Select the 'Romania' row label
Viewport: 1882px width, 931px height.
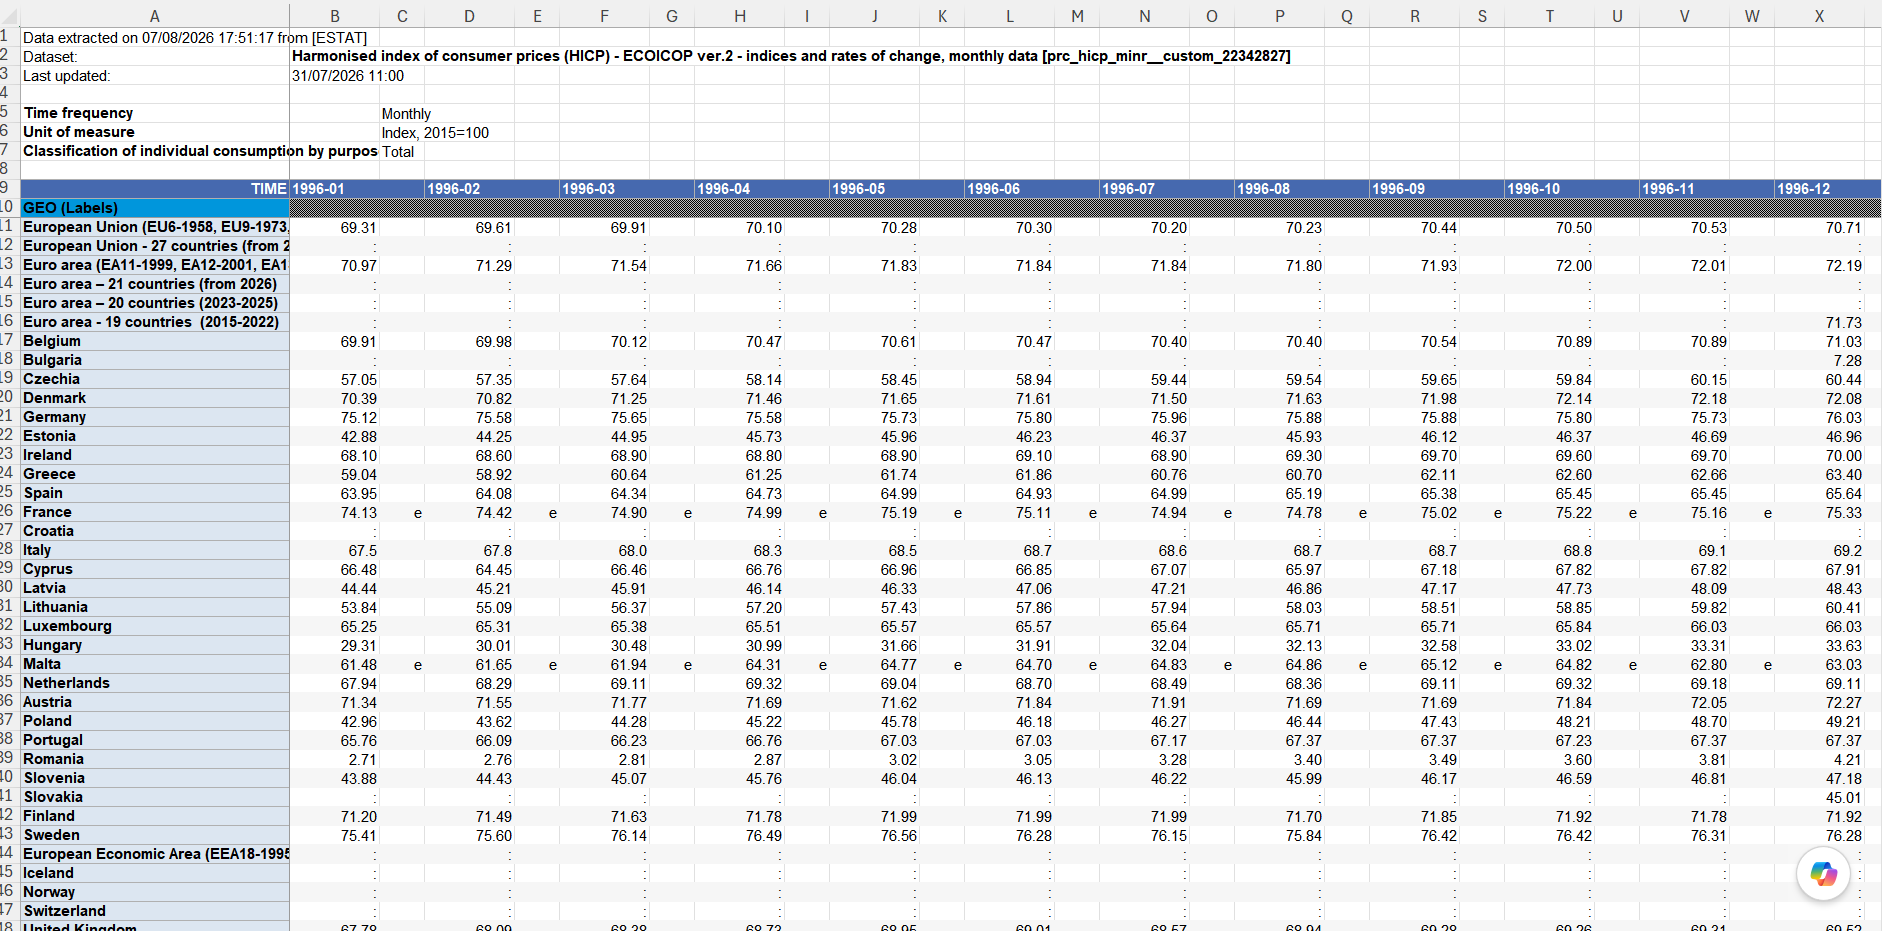pos(155,759)
